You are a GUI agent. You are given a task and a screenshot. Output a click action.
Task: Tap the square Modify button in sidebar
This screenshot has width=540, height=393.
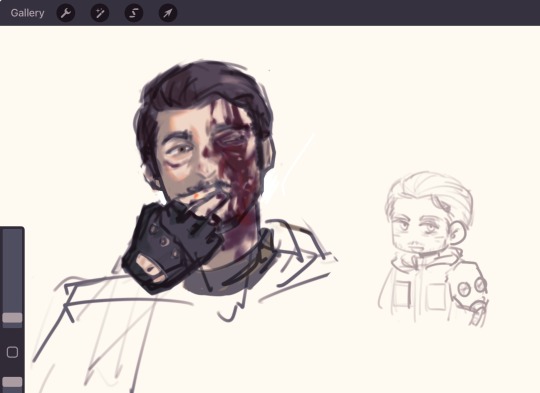[x=12, y=352]
